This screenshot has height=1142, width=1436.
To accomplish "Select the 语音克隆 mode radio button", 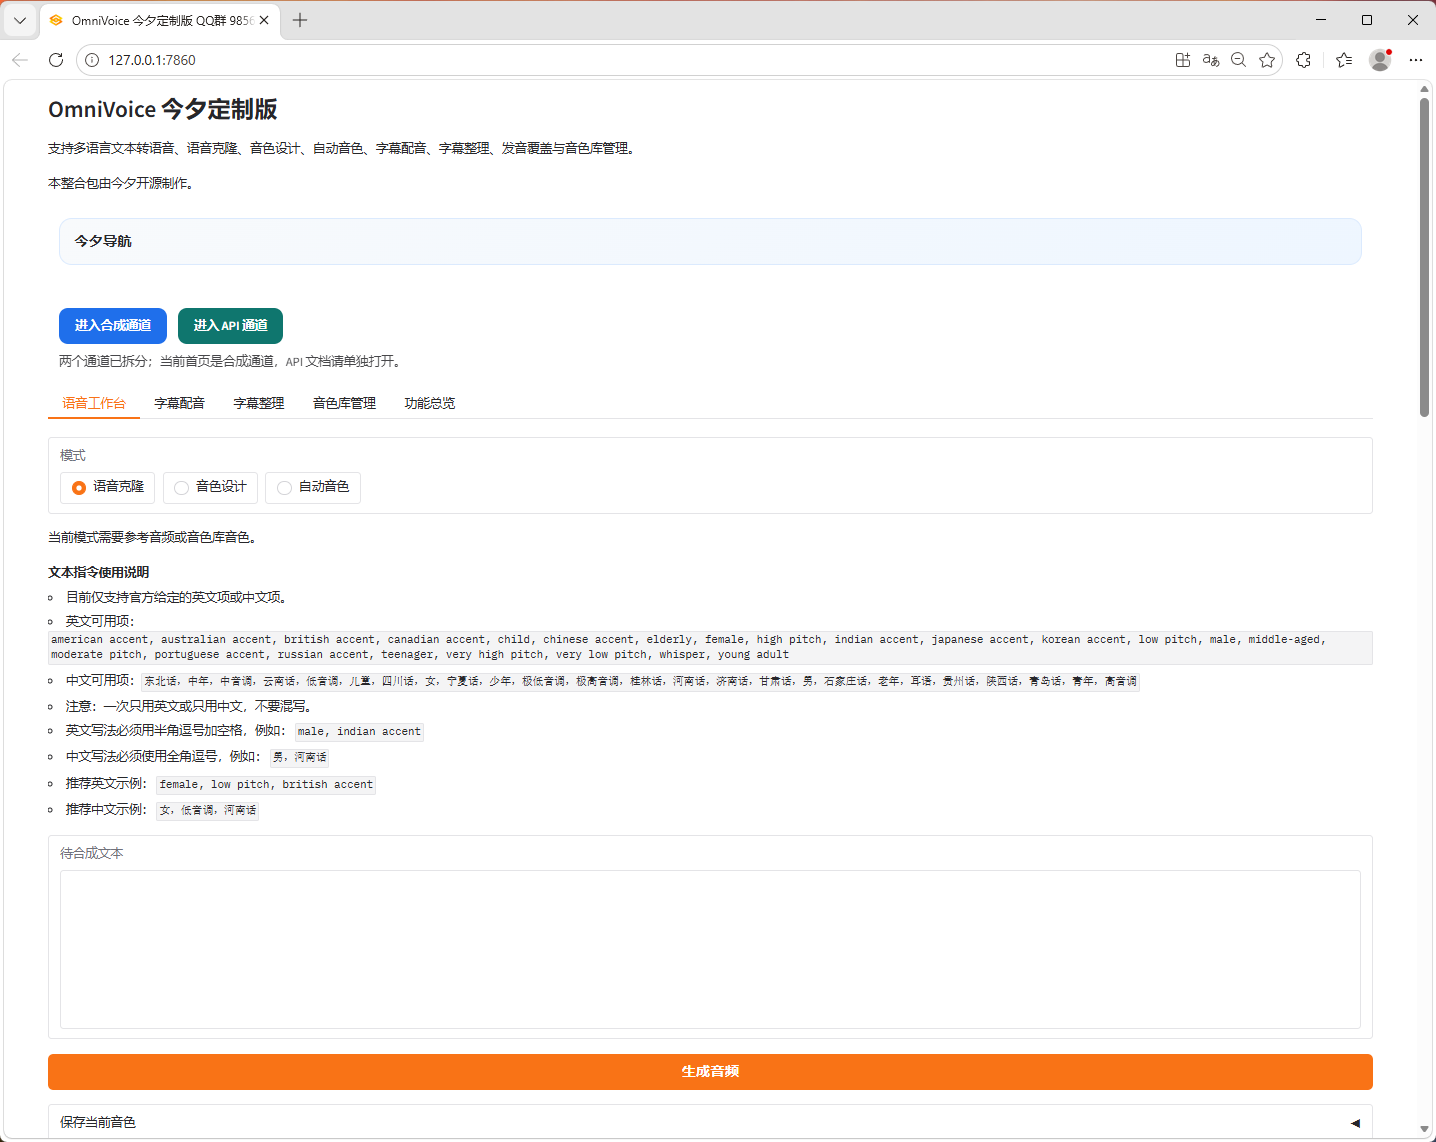I will pyautogui.click(x=79, y=488).
